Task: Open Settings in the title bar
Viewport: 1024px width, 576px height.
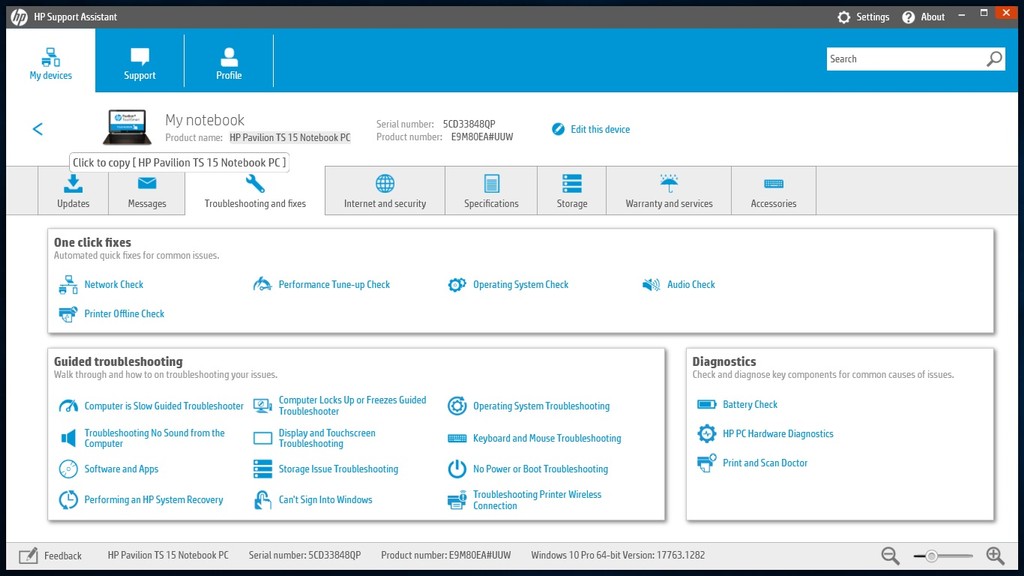Action: click(x=863, y=17)
